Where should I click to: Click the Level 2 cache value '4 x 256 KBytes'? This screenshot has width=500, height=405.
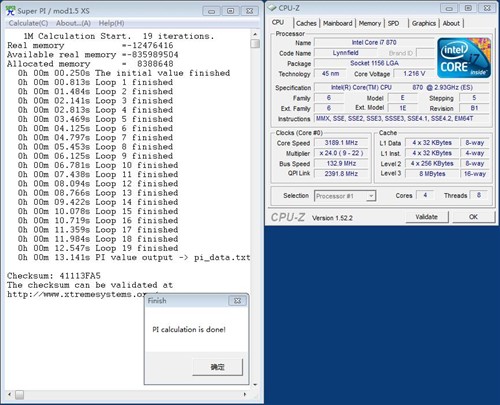click(x=432, y=163)
